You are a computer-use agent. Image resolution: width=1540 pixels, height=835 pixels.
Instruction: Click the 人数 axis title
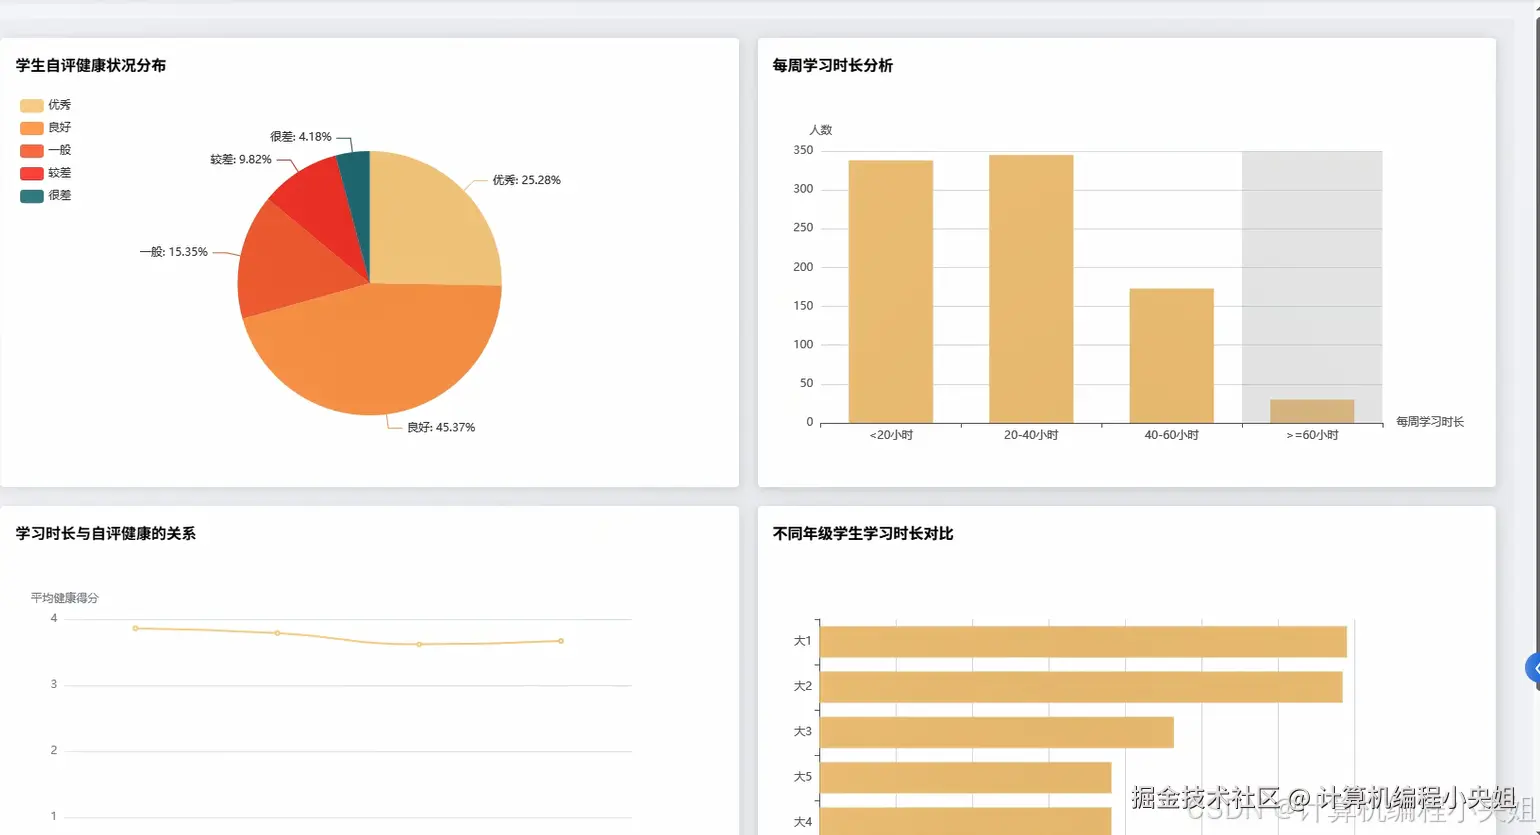[821, 130]
